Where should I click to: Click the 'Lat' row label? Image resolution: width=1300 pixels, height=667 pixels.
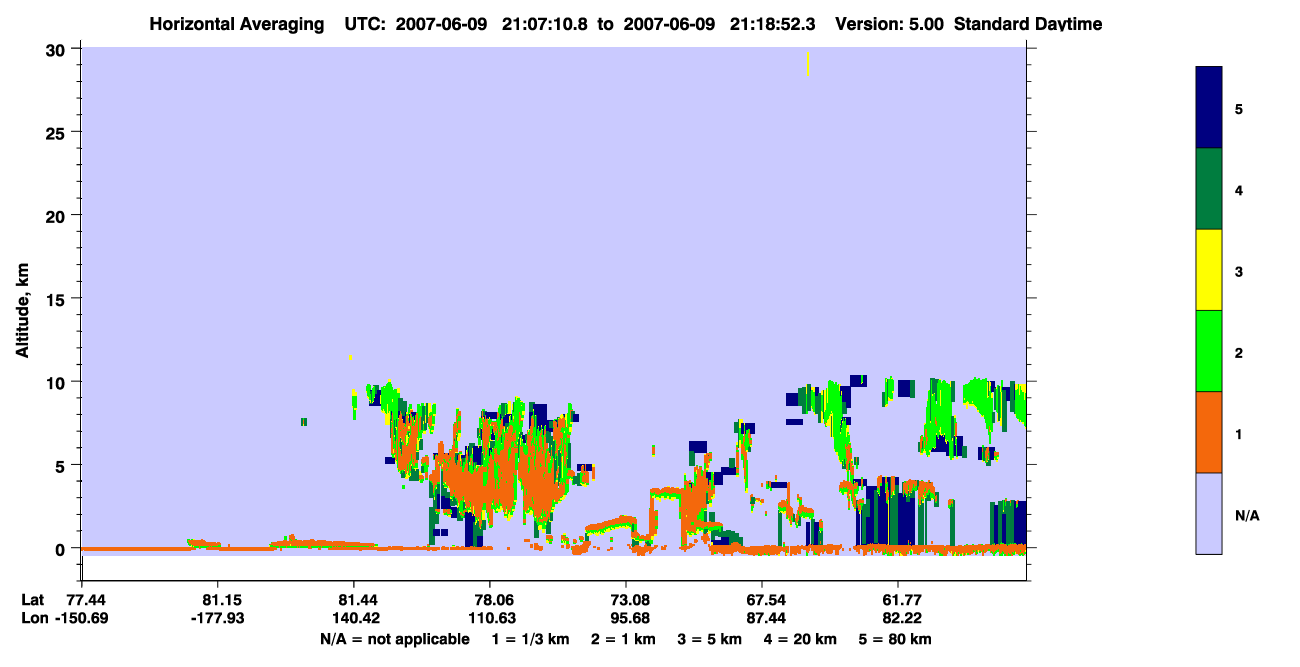click(34, 600)
